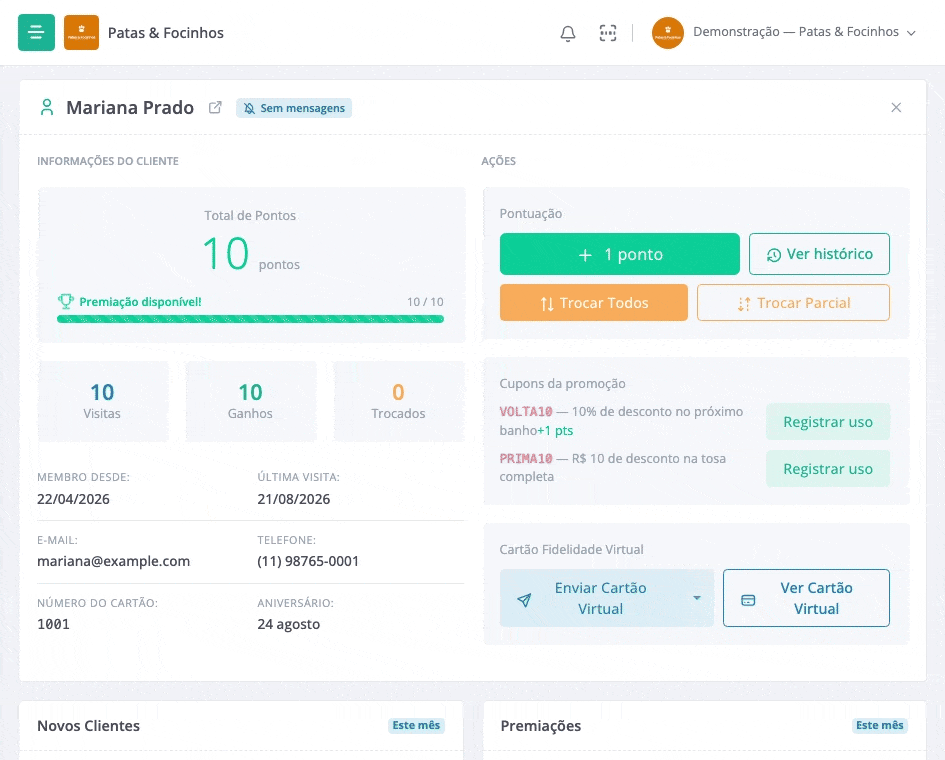This screenshot has height=760, width=945.
Task: Click Este mês badge on Novos Clientes
Action: 416,725
